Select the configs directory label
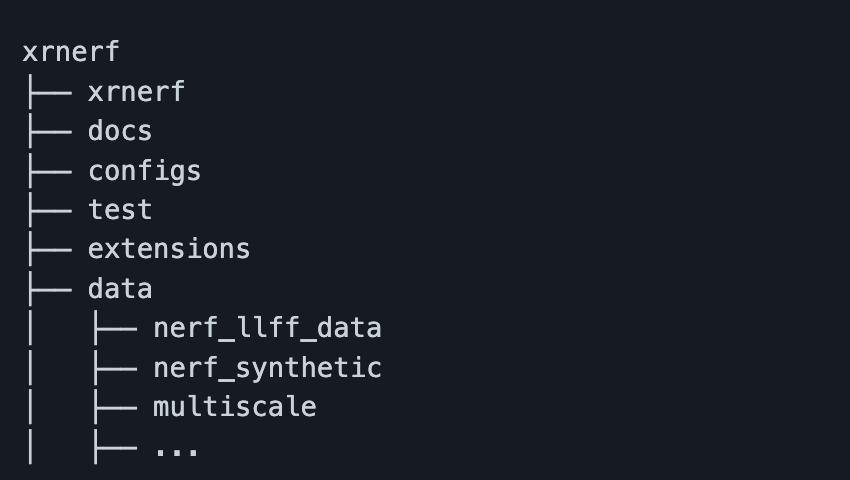The height and width of the screenshot is (480, 850). tap(144, 171)
